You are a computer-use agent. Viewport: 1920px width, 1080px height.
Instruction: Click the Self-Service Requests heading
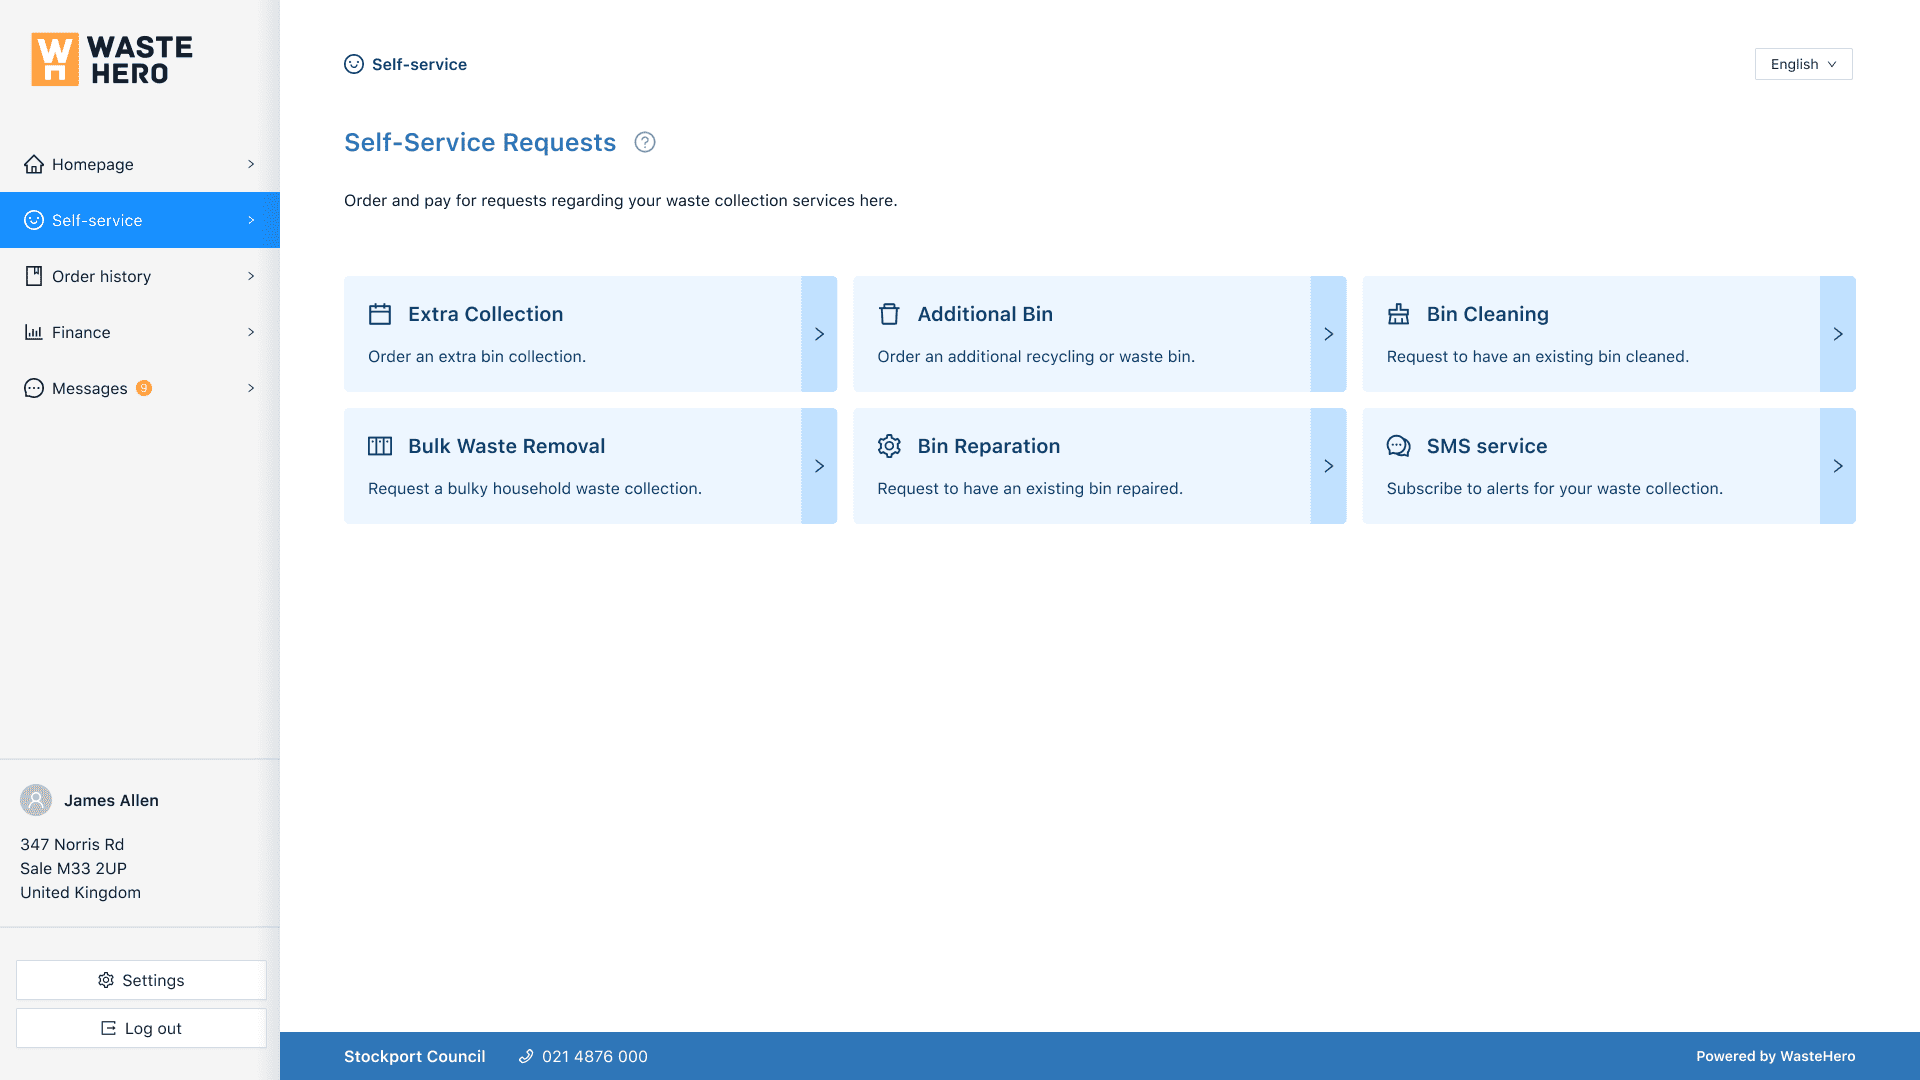pos(480,142)
